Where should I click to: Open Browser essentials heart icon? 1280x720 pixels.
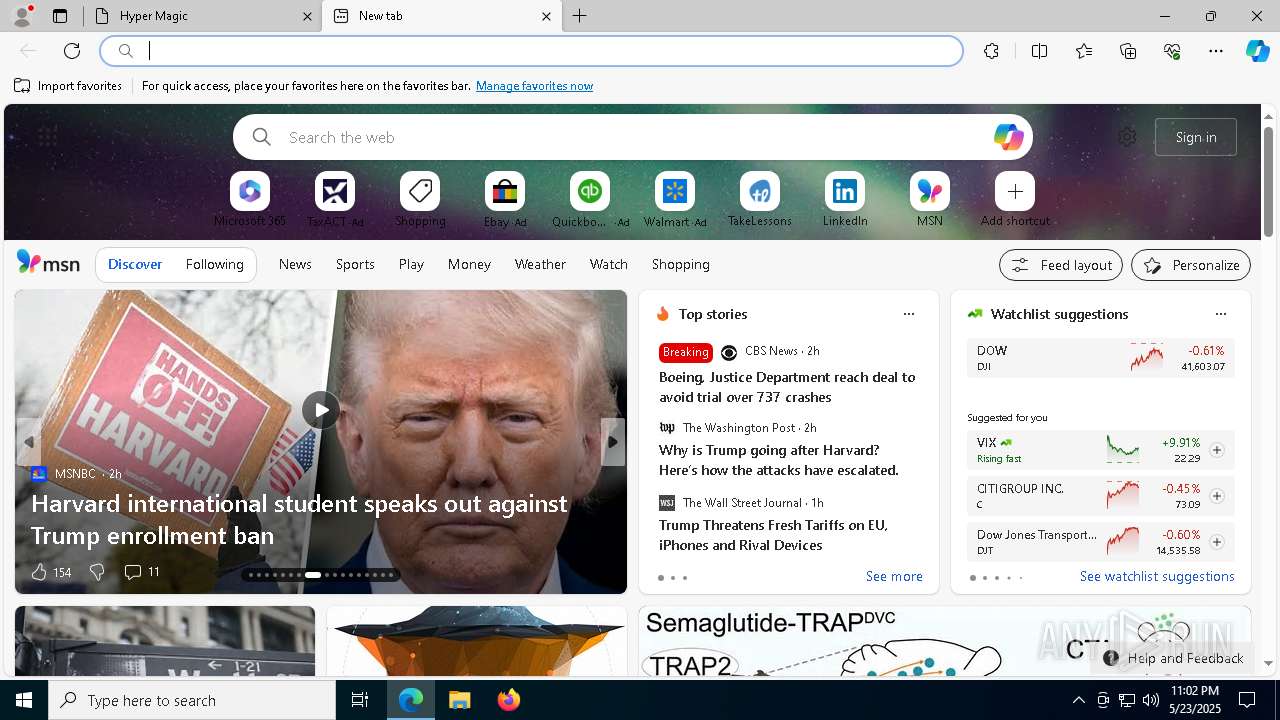pos(1172,51)
